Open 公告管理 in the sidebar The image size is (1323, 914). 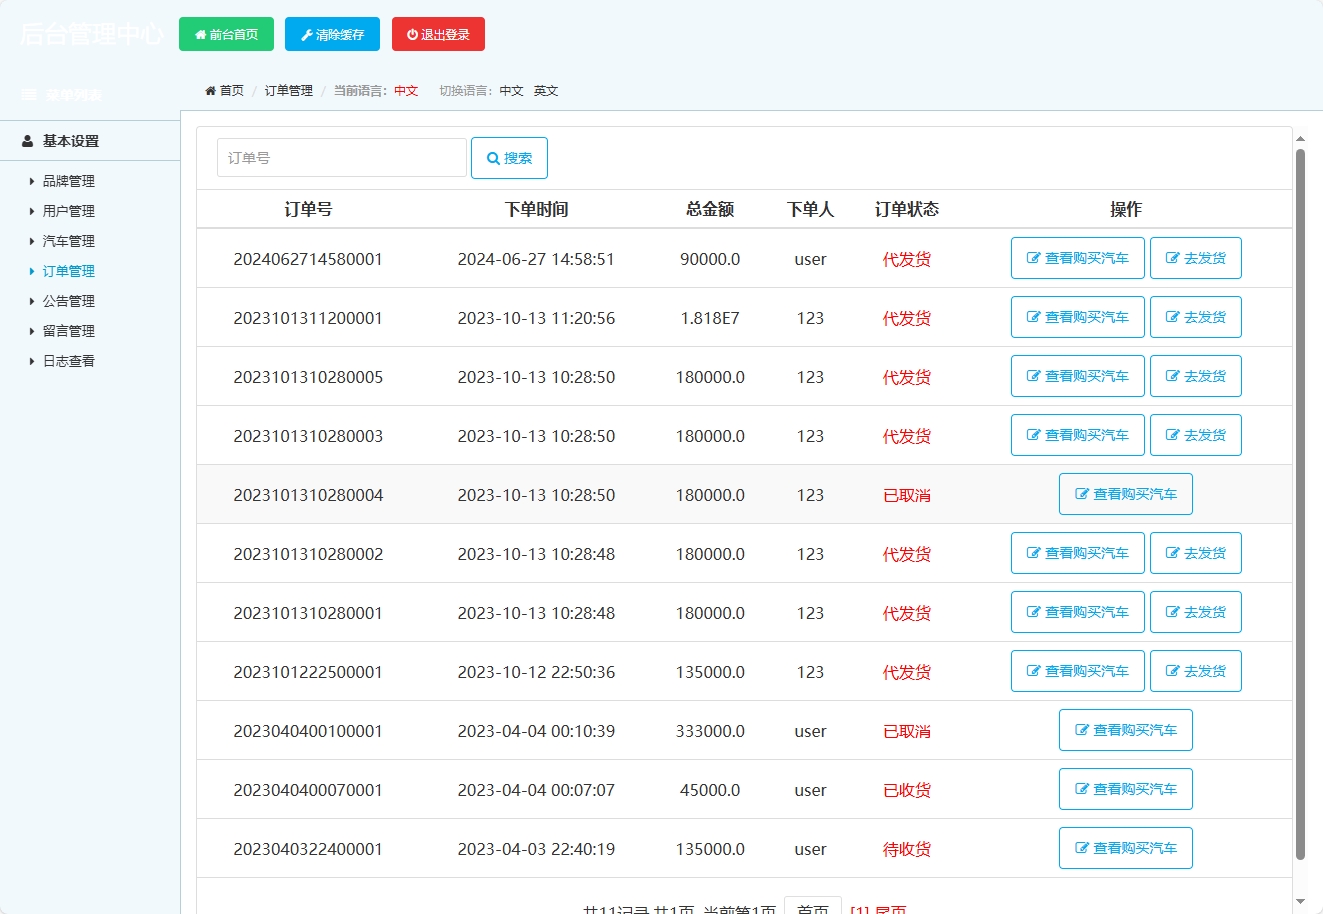coord(68,301)
